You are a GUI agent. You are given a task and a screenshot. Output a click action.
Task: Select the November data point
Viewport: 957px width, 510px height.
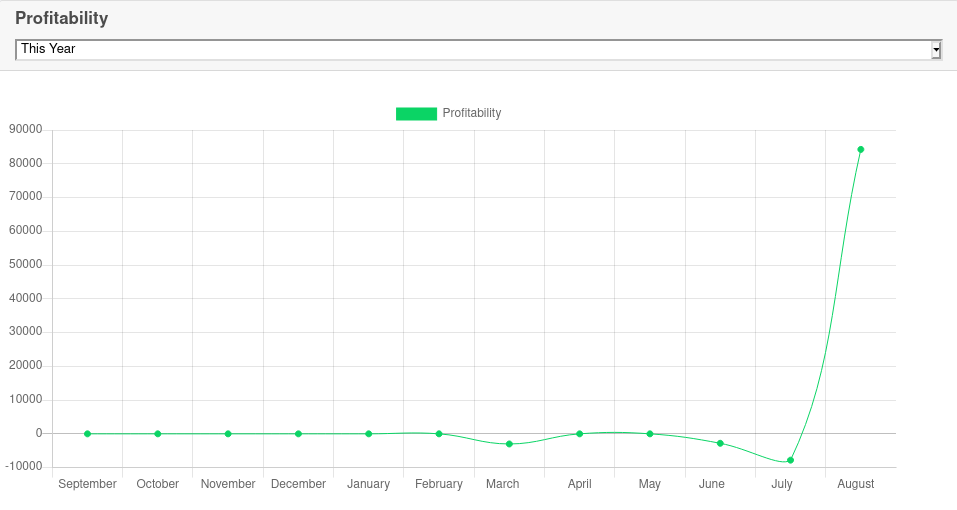[x=228, y=434]
